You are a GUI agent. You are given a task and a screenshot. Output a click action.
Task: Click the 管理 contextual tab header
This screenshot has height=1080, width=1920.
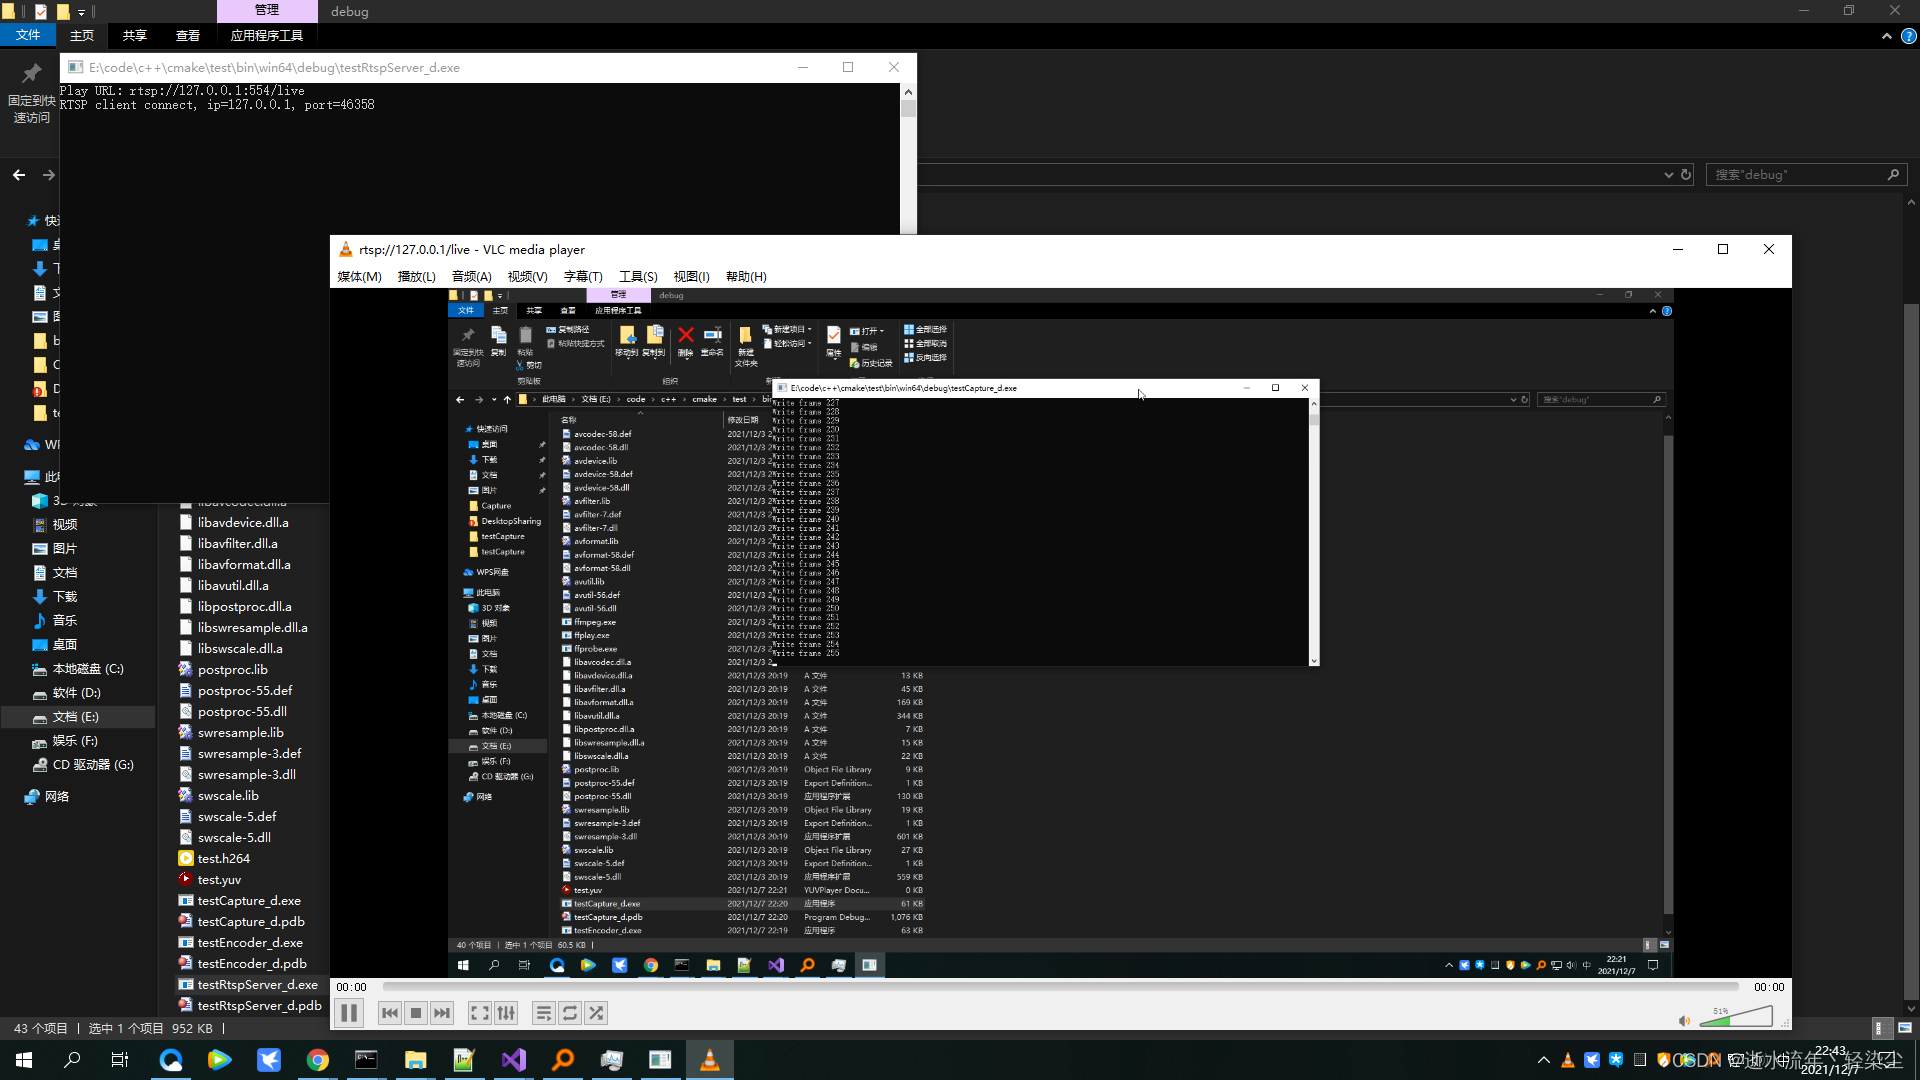tap(267, 10)
